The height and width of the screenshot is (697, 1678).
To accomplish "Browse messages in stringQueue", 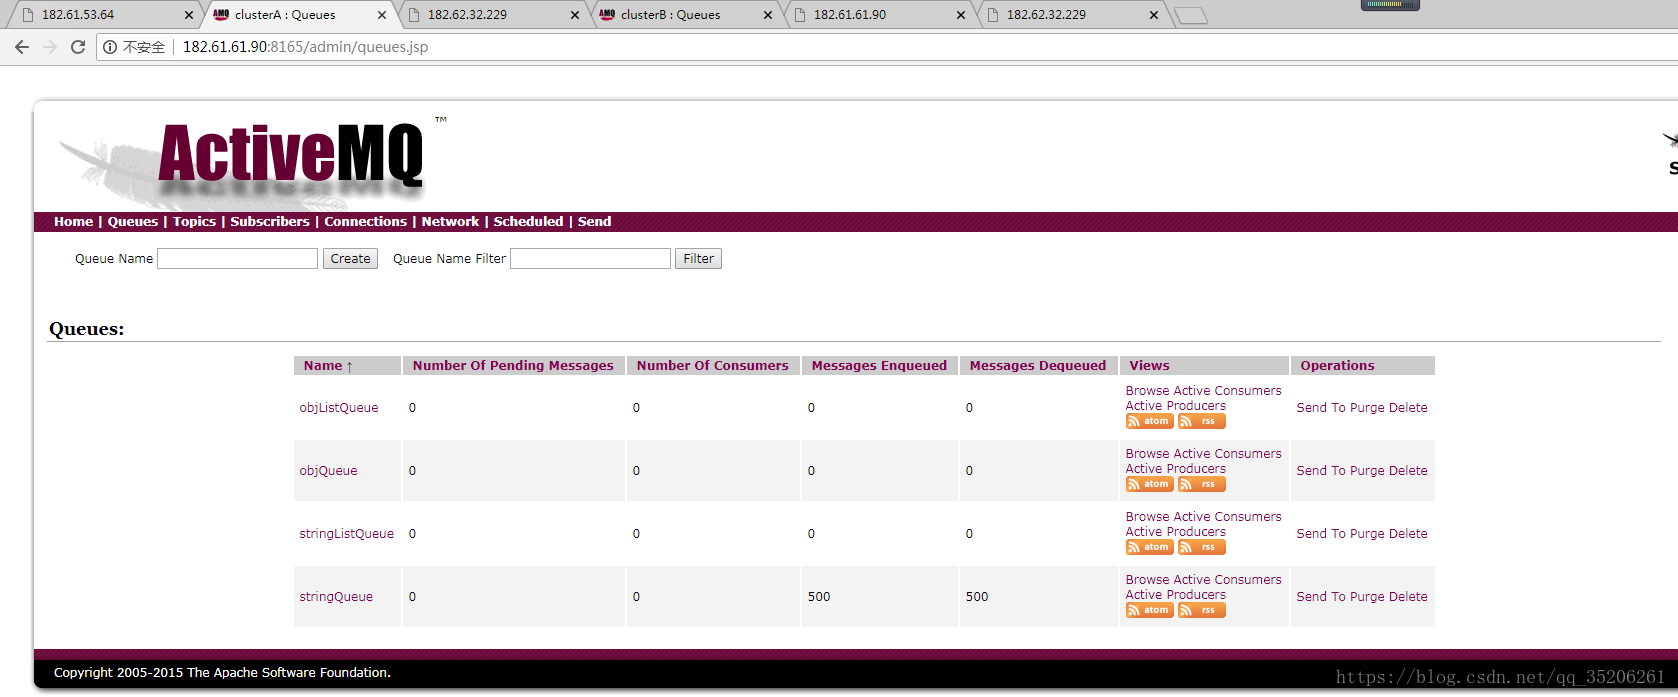I will click(x=1147, y=580).
